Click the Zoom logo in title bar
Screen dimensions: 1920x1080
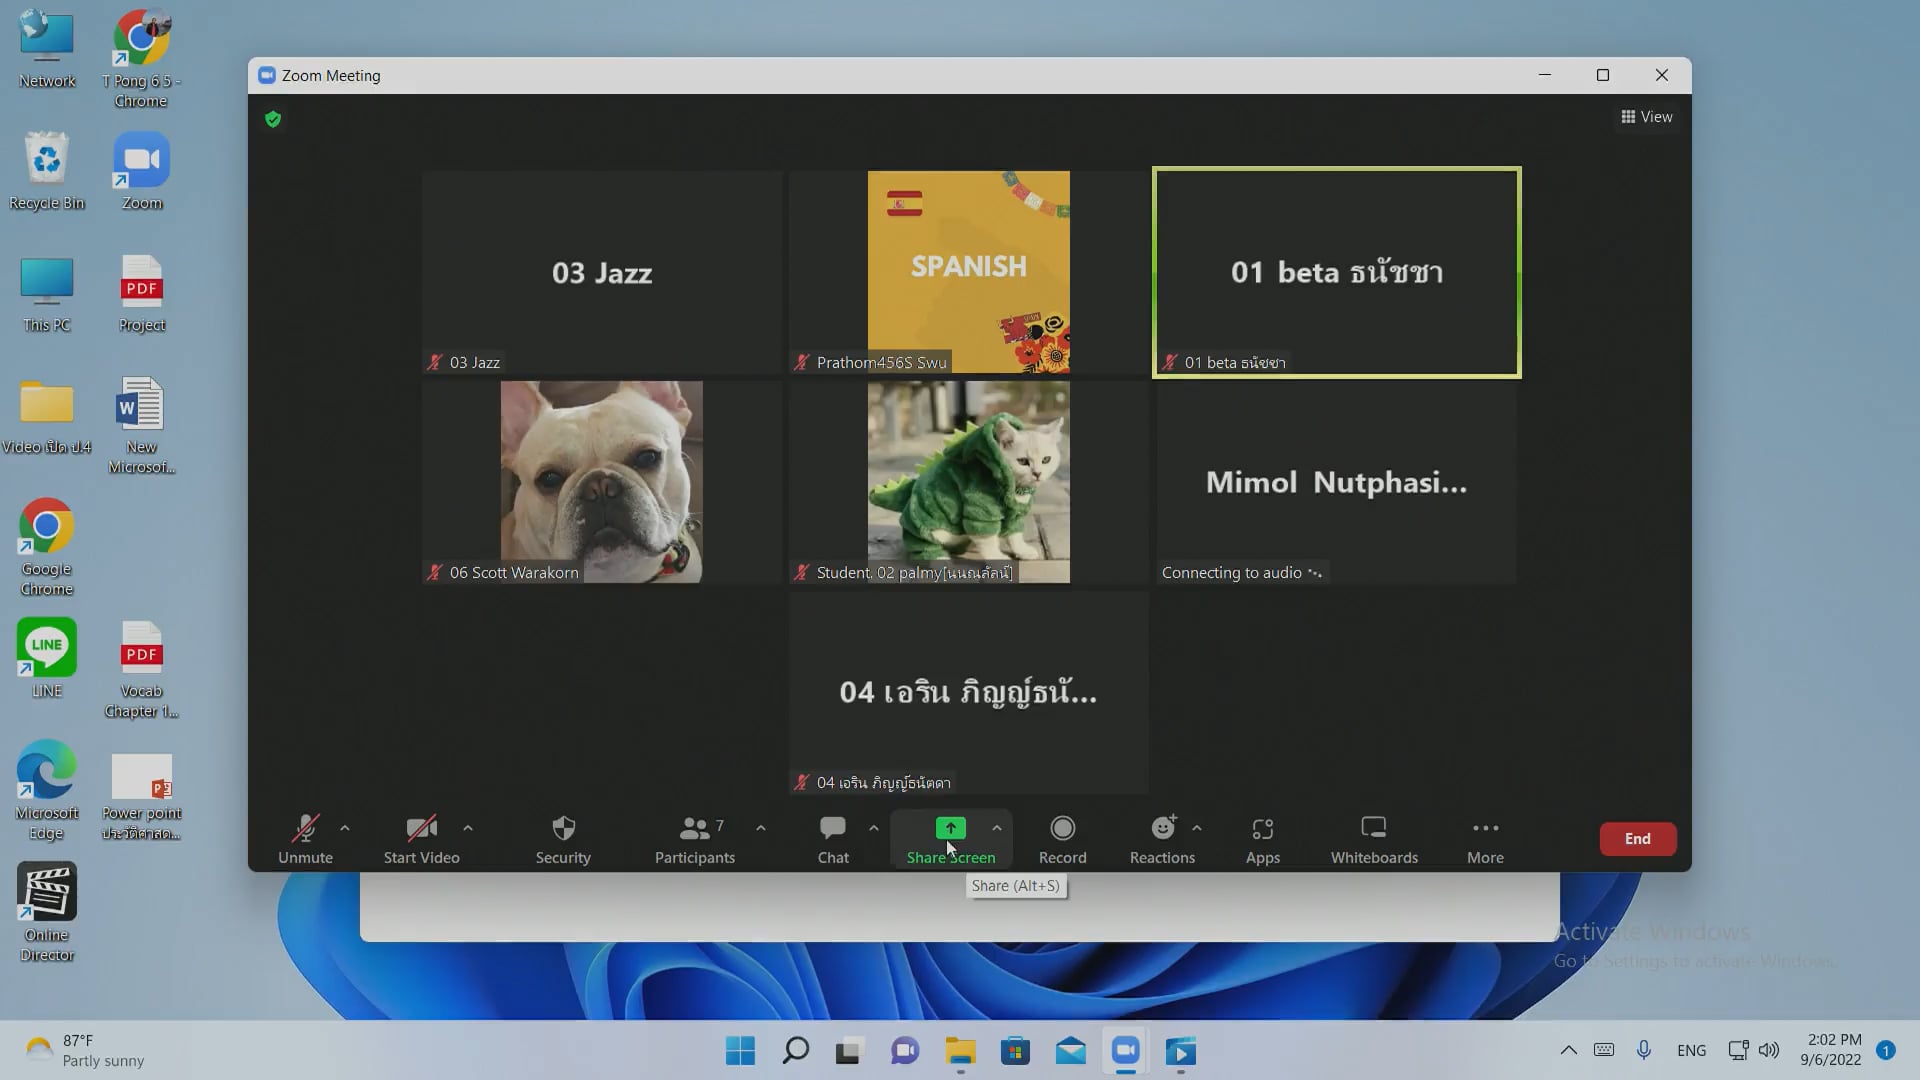[267, 75]
